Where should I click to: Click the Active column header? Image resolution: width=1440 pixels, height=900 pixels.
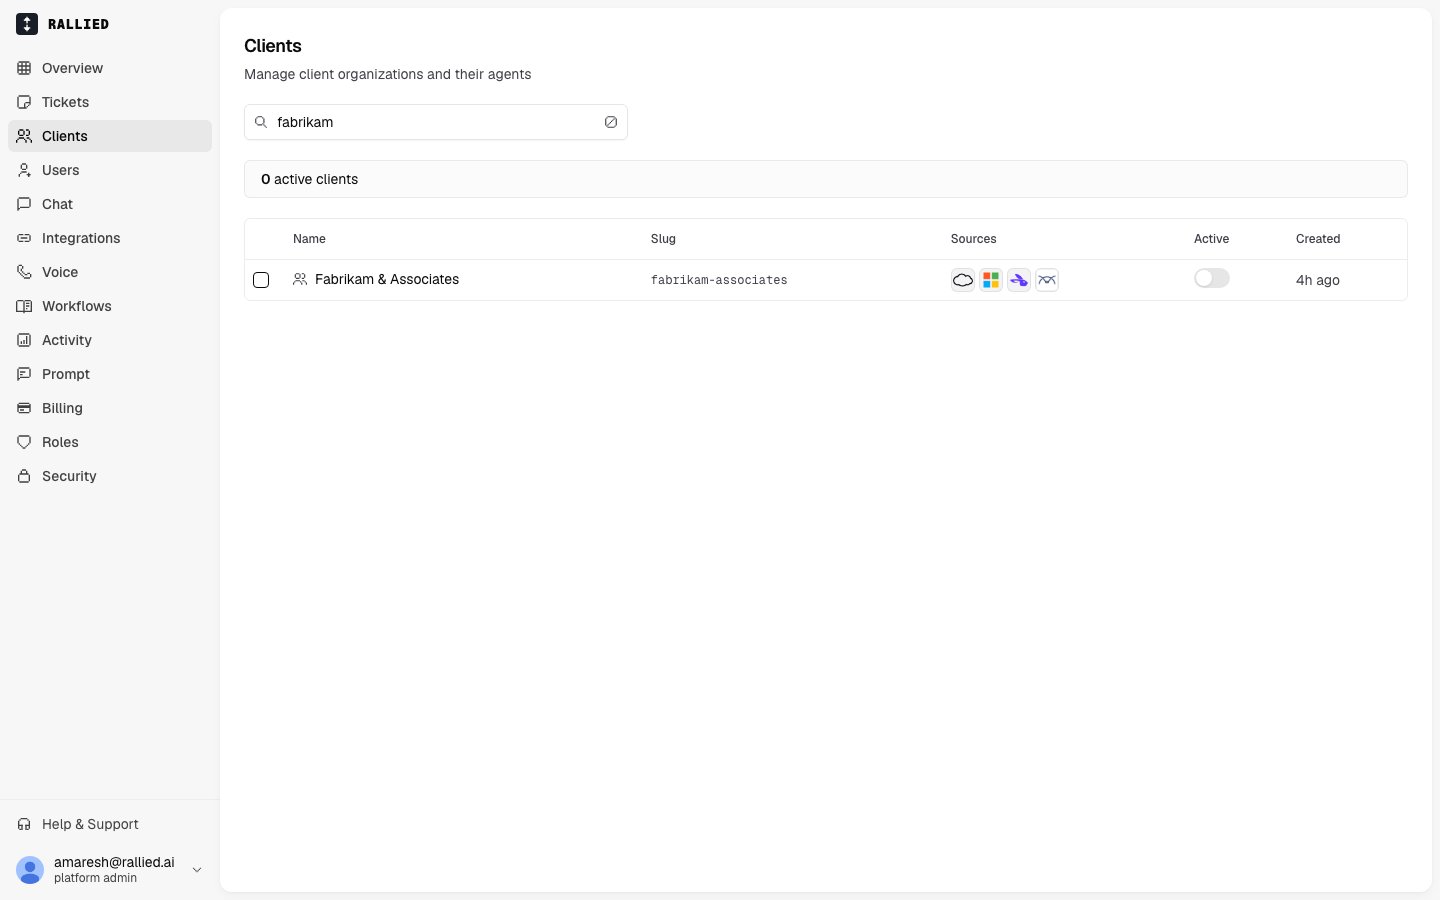(1211, 239)
